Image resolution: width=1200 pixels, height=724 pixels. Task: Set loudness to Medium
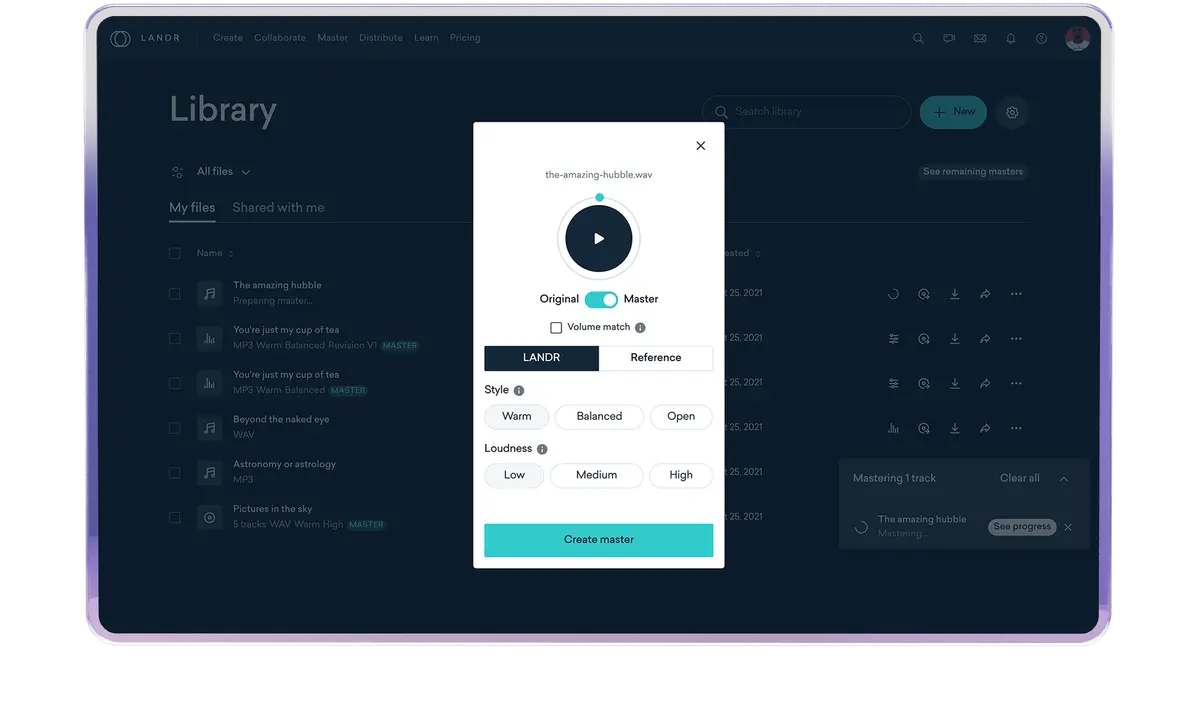click(x=596, y=476)
